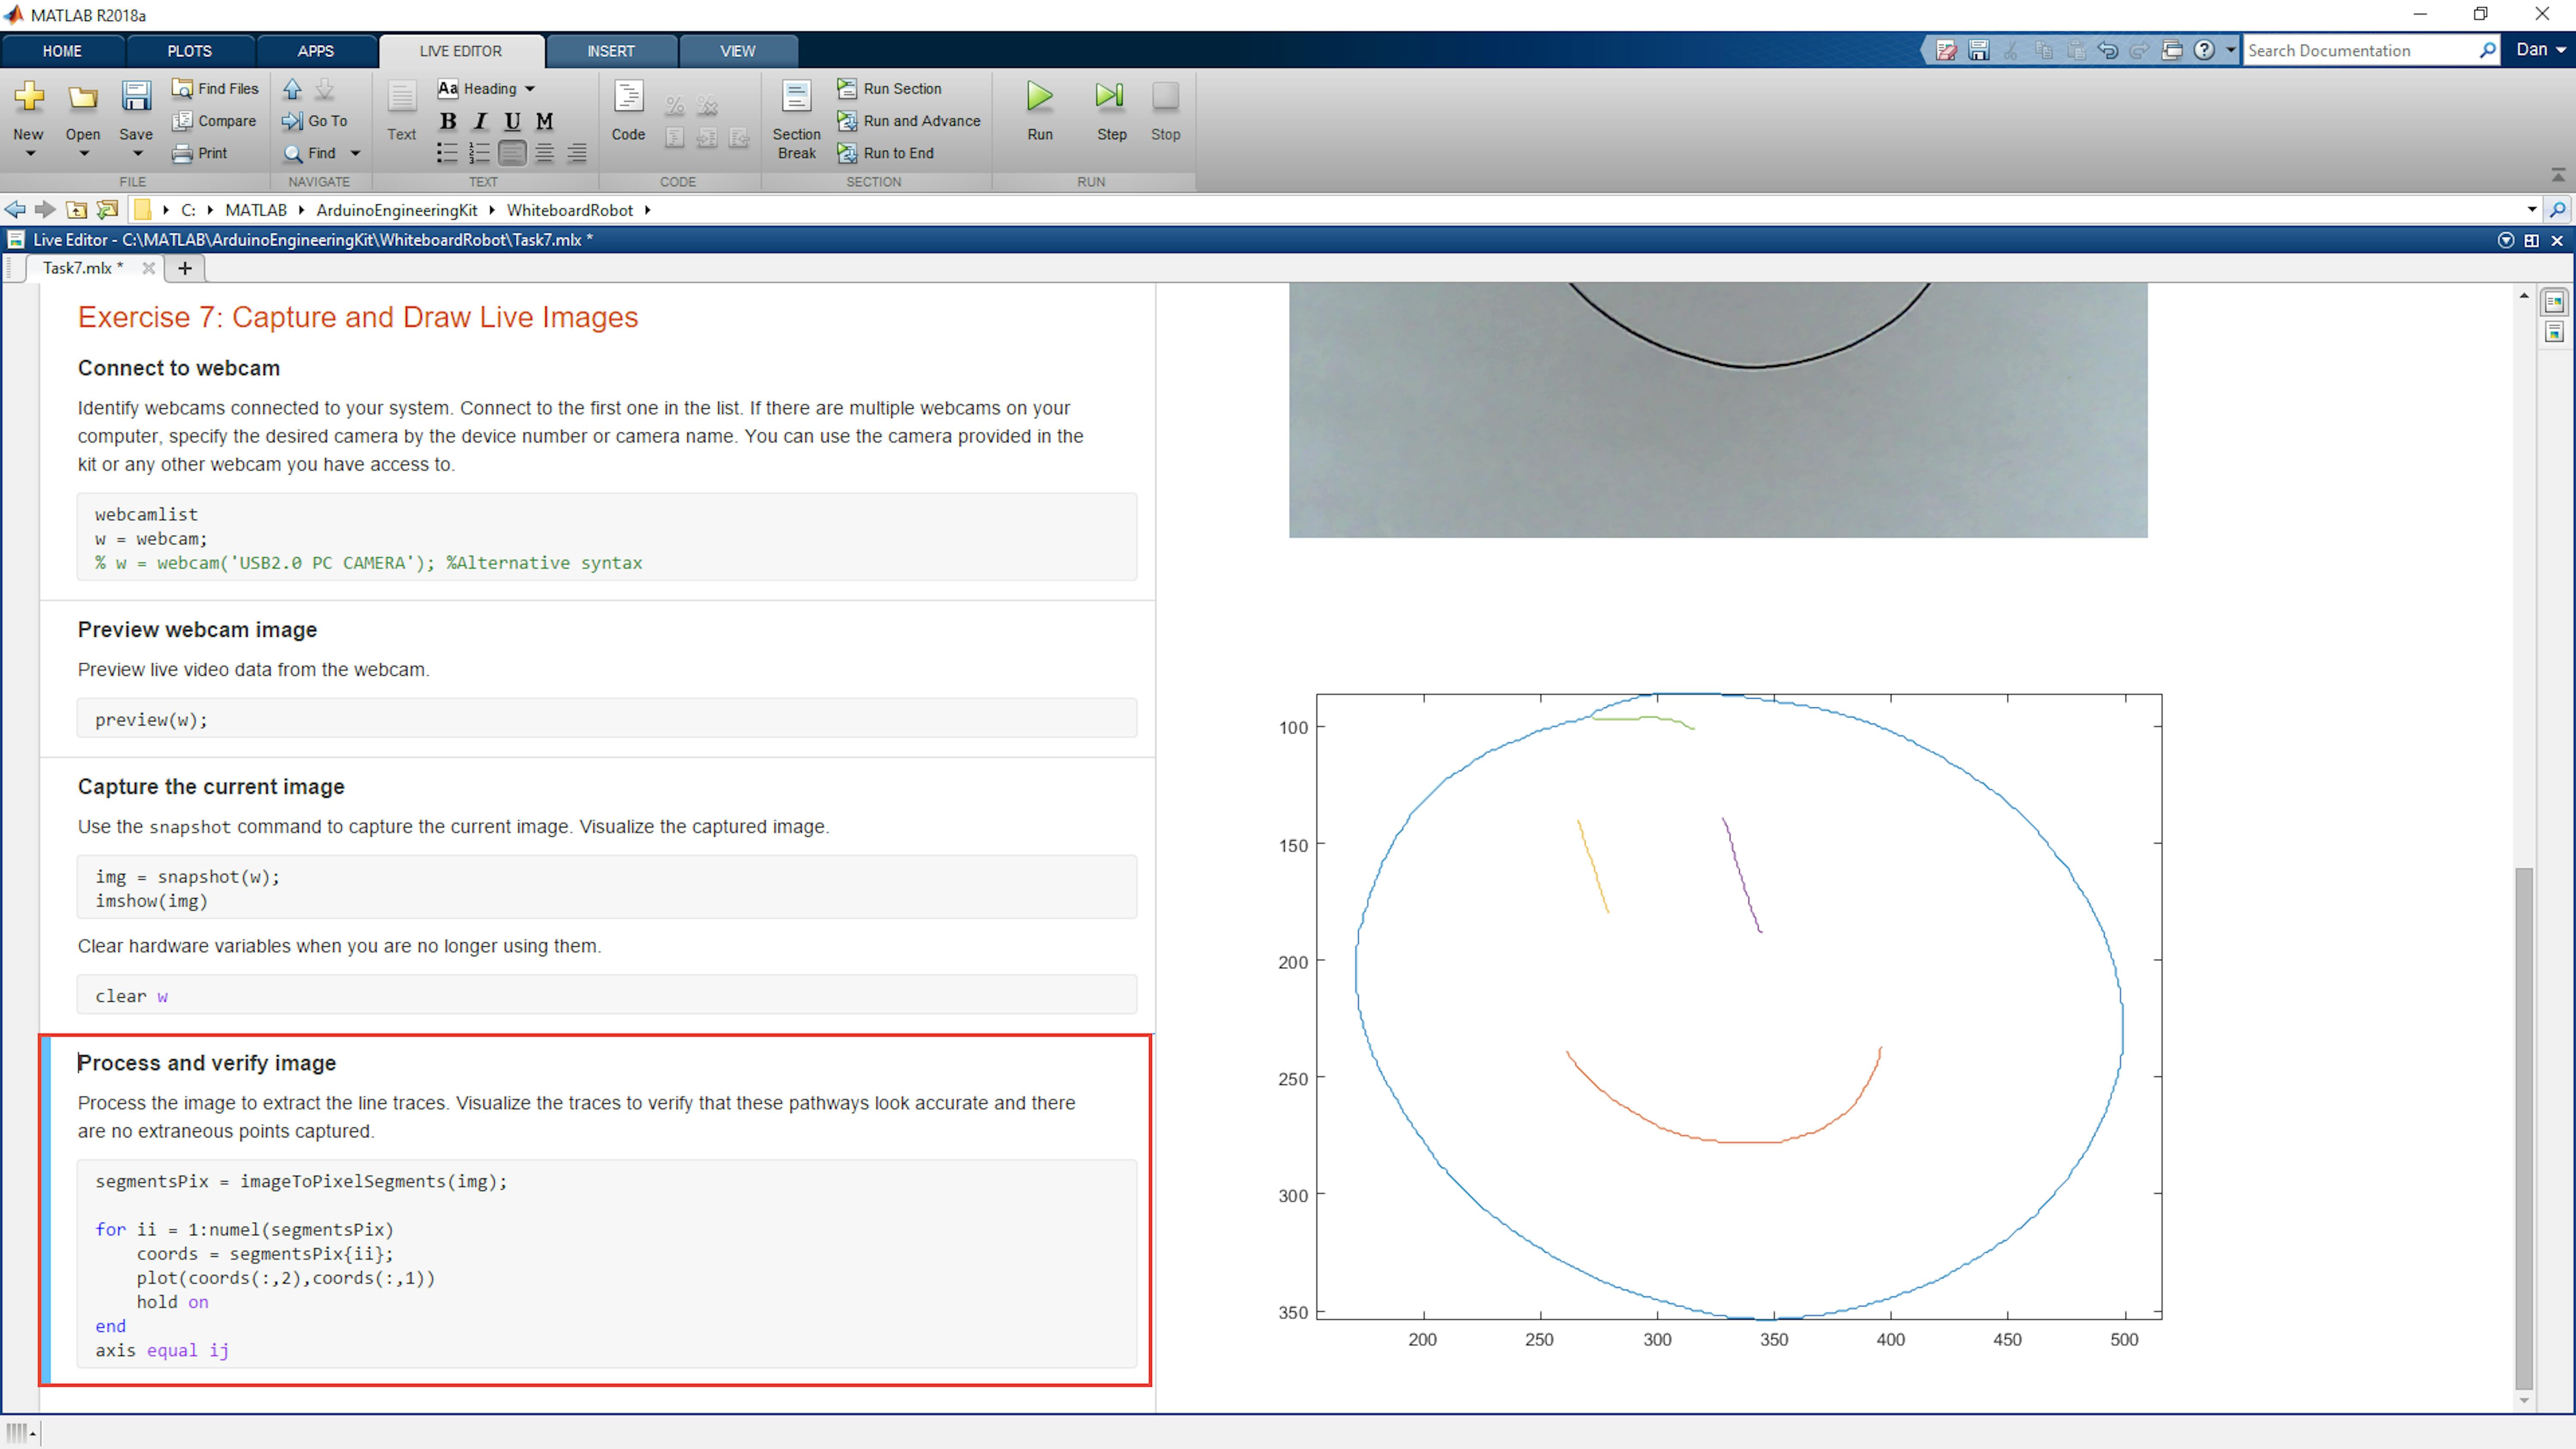Click the Browse for folder icon
The image size is (2576, 1449).
click(107, 209)
